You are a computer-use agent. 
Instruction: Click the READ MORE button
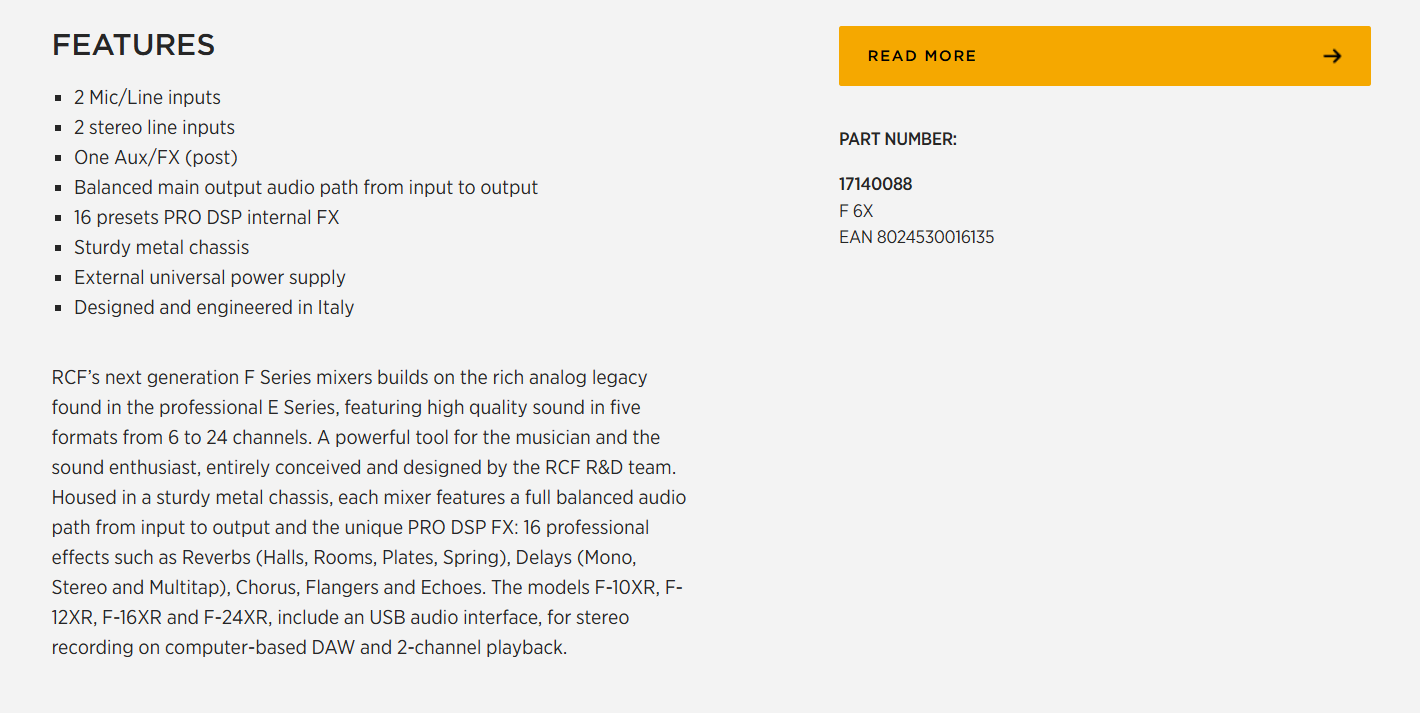click(1104, 56)
